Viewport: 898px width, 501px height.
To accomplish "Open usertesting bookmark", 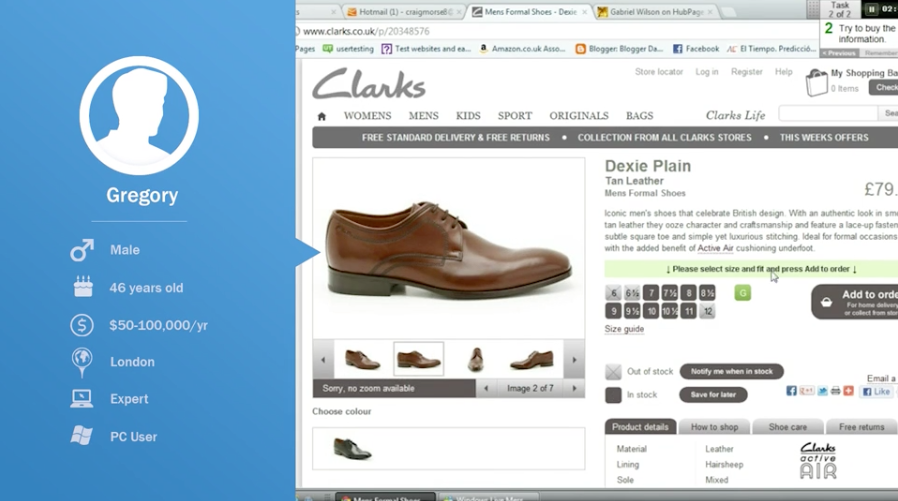I will point(348,49).
